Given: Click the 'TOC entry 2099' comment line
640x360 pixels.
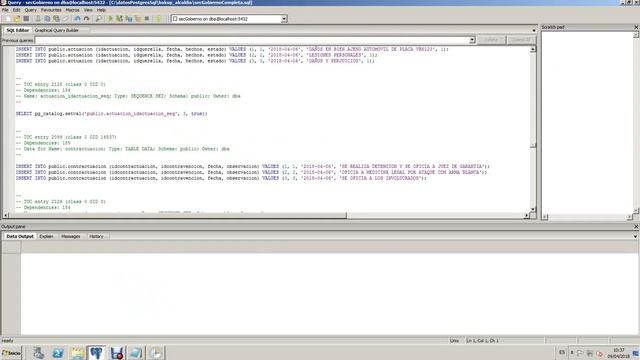Looking at the screenshot, I should click(x=66, y=137).
